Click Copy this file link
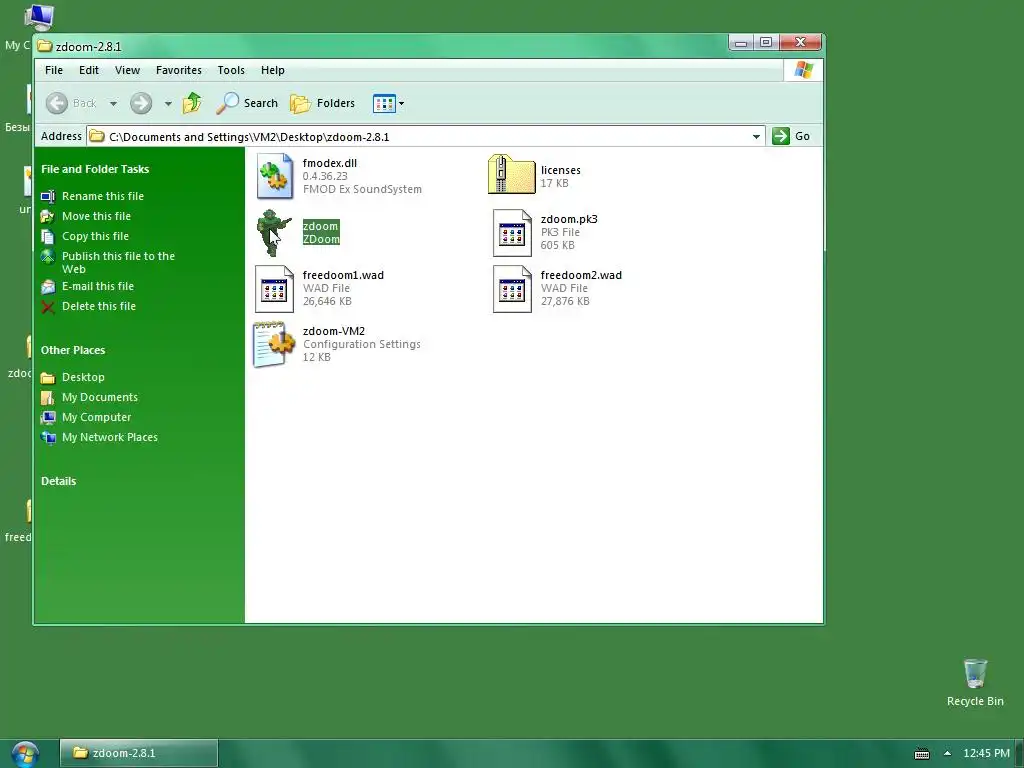1024x768 pixels. 95,236
